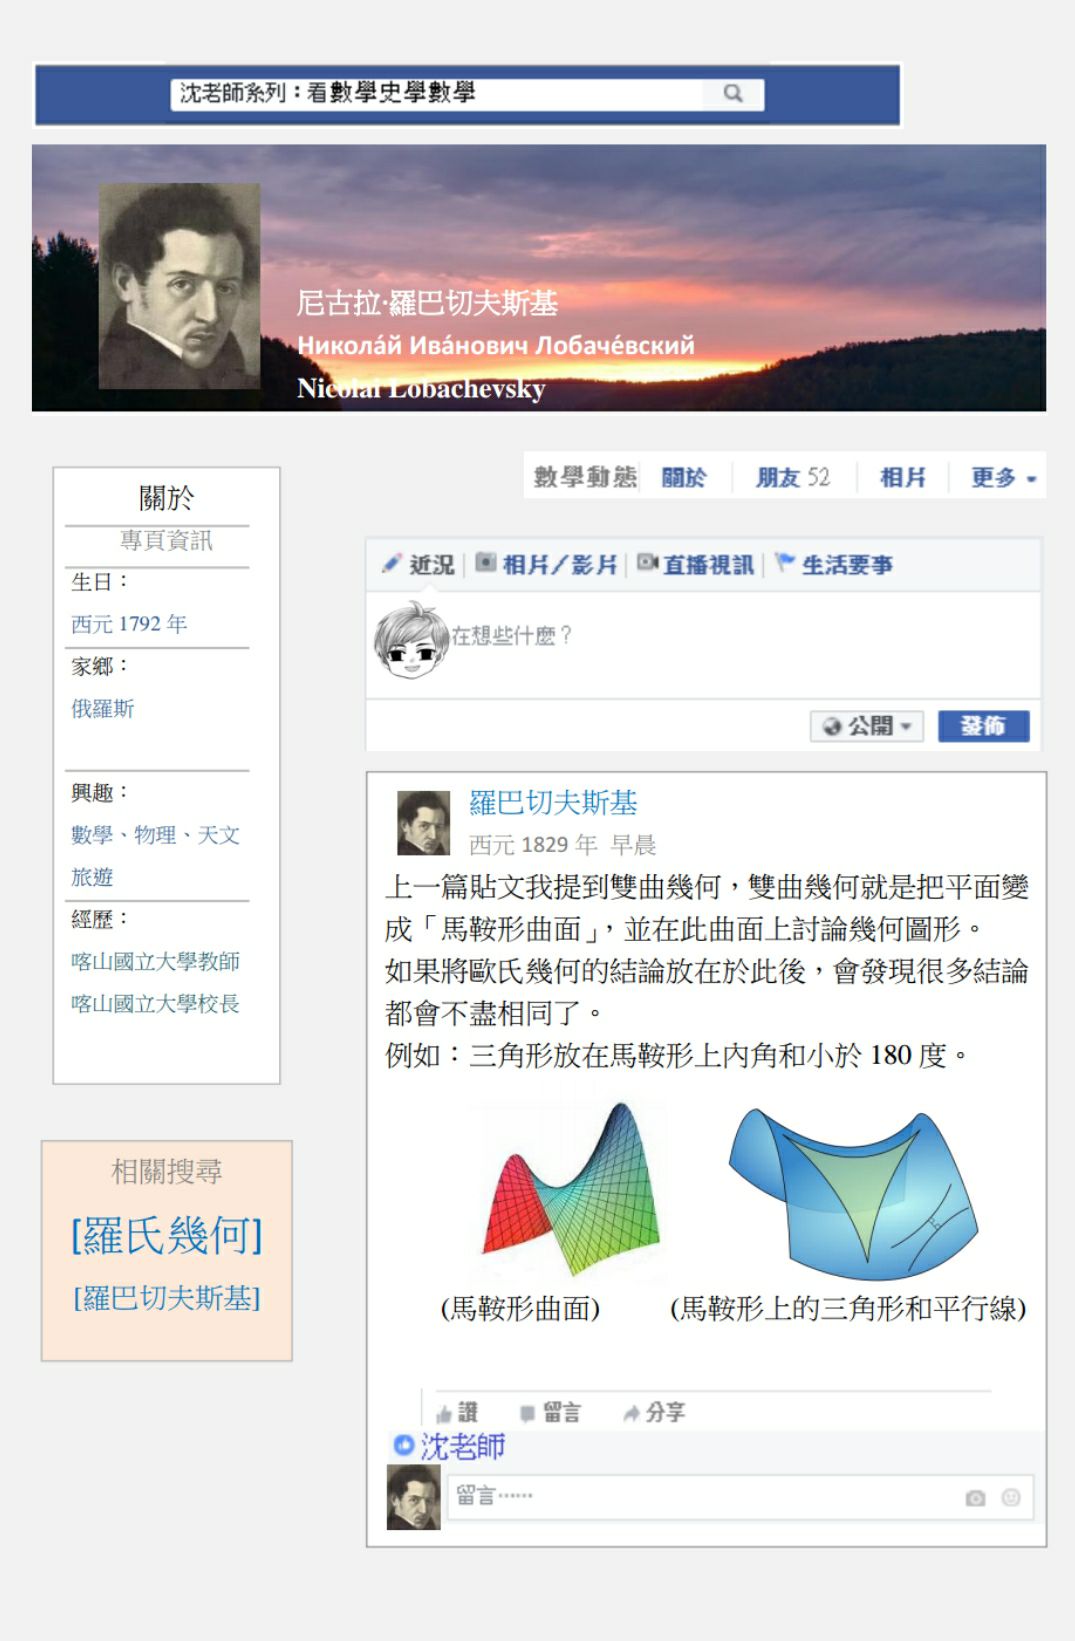Expand the 更多 dropdown menu
Screen dimensions: 1075x1641
pyautogui.click(x=1004, y=478)
